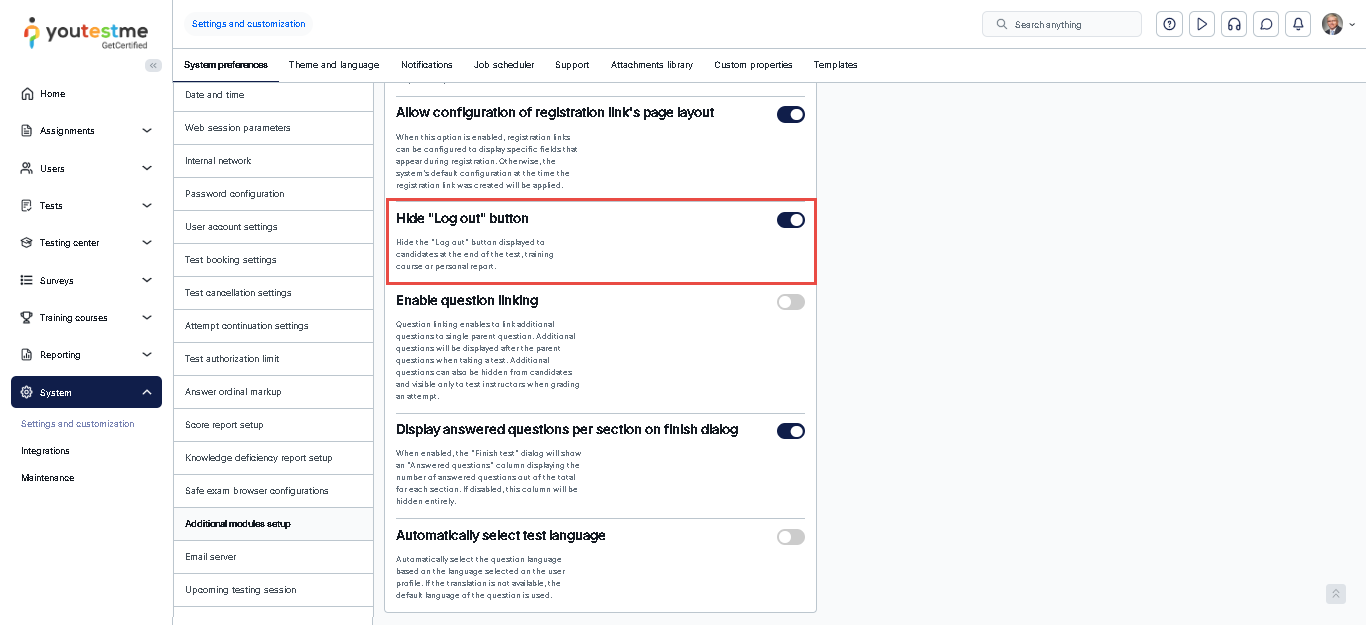Open the Job scheduler tab
1366x625 pixels.
(x=504, y=65)
